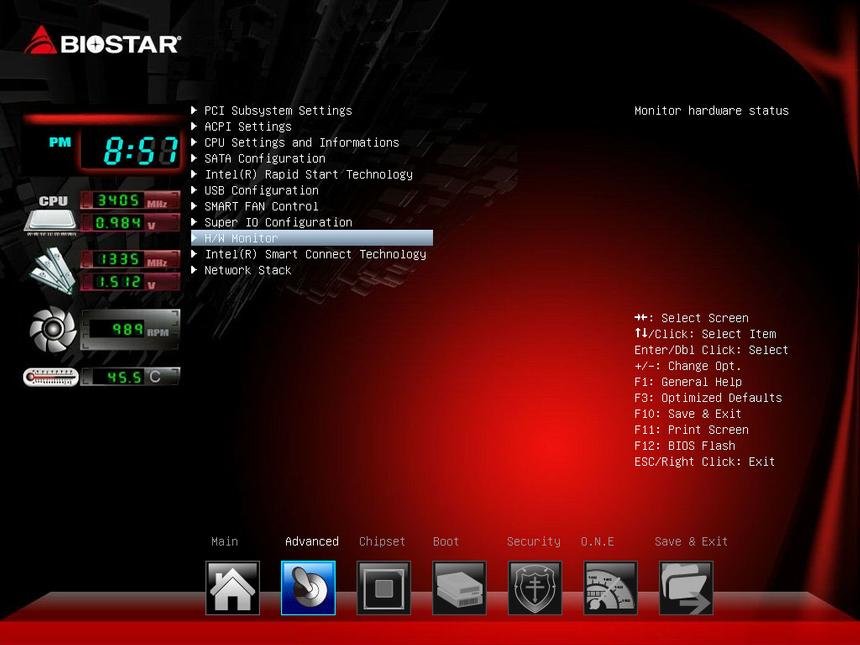Open Intel(R) Rapid Start Technology
Image resolution: width=860 pixels, height=645 pixels.
(x=308, y=175)
